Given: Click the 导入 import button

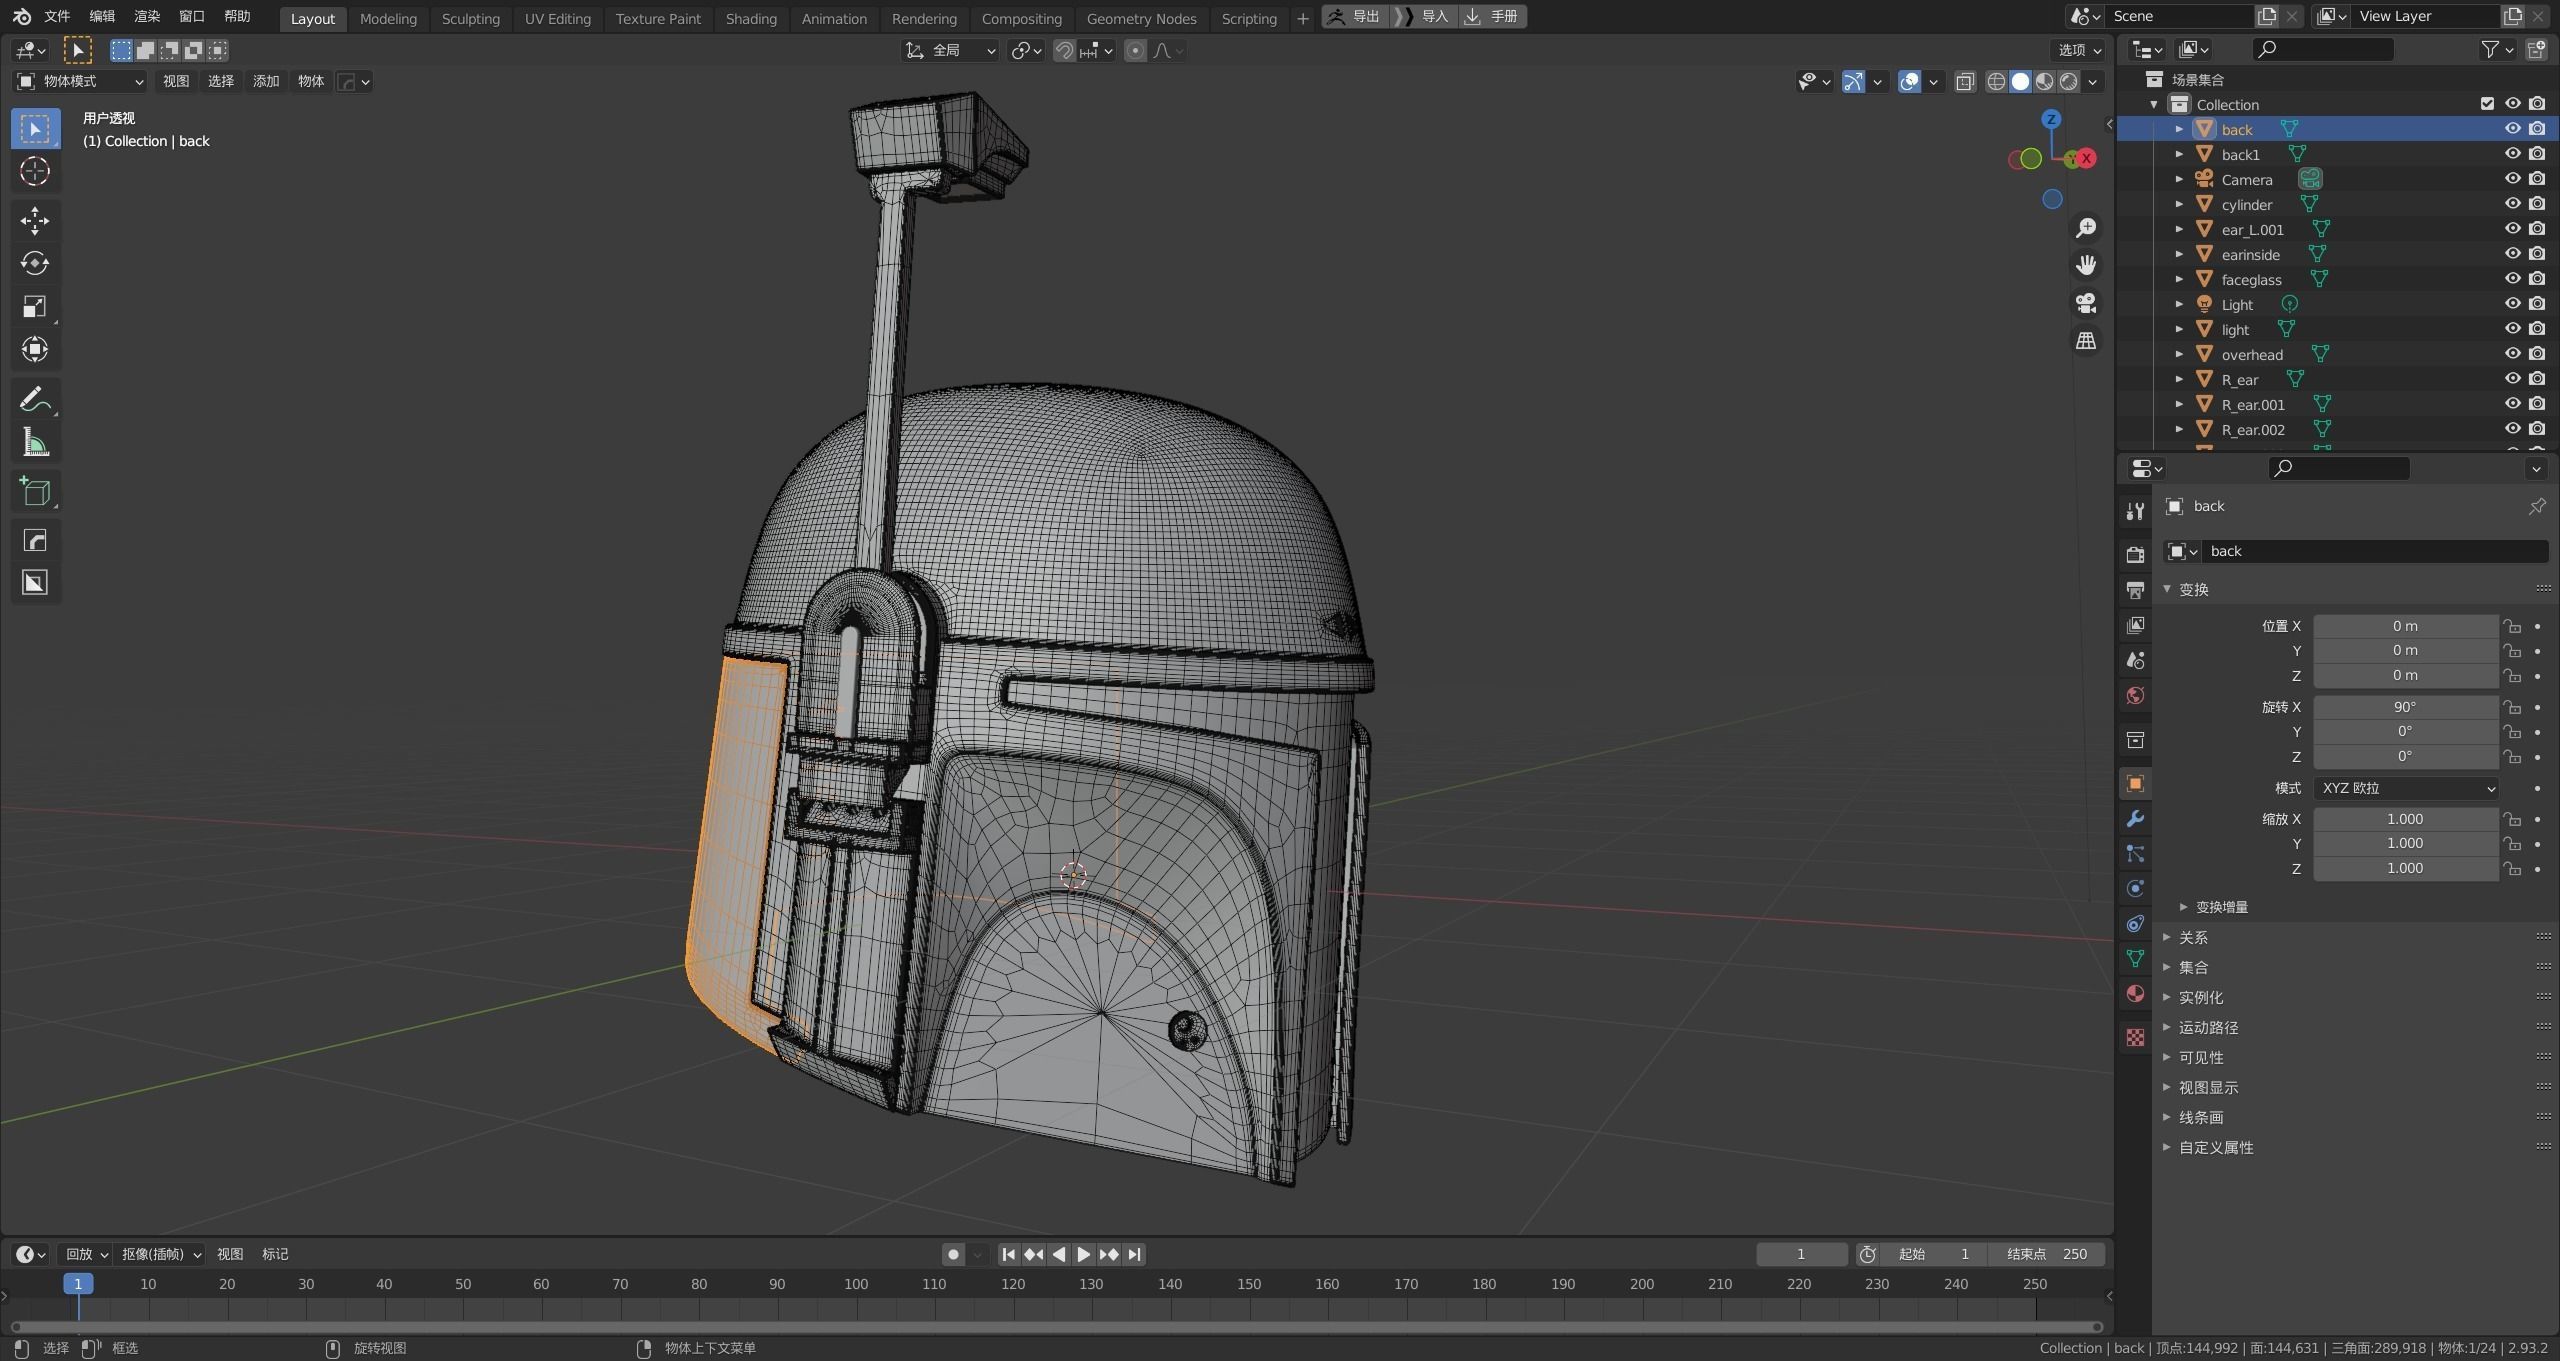Looking at the screenshot, I should [1423, 16].
